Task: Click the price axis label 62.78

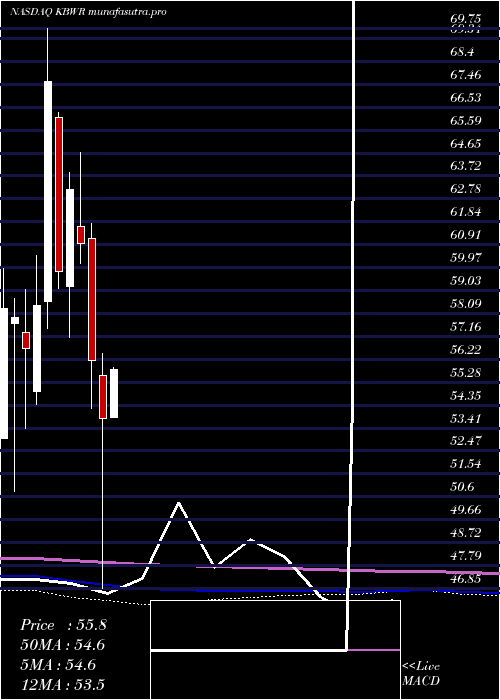Action: coord(466,189)
